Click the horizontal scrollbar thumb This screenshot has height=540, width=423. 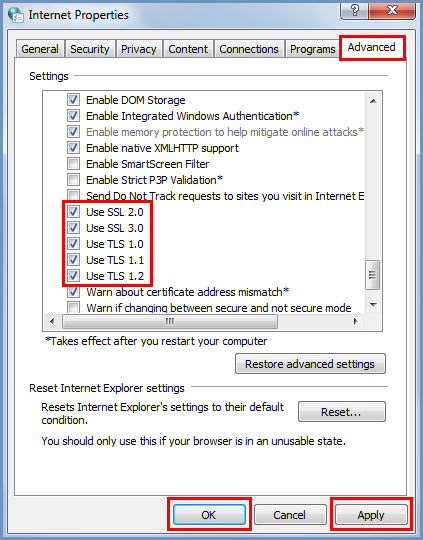pos(170,321)
